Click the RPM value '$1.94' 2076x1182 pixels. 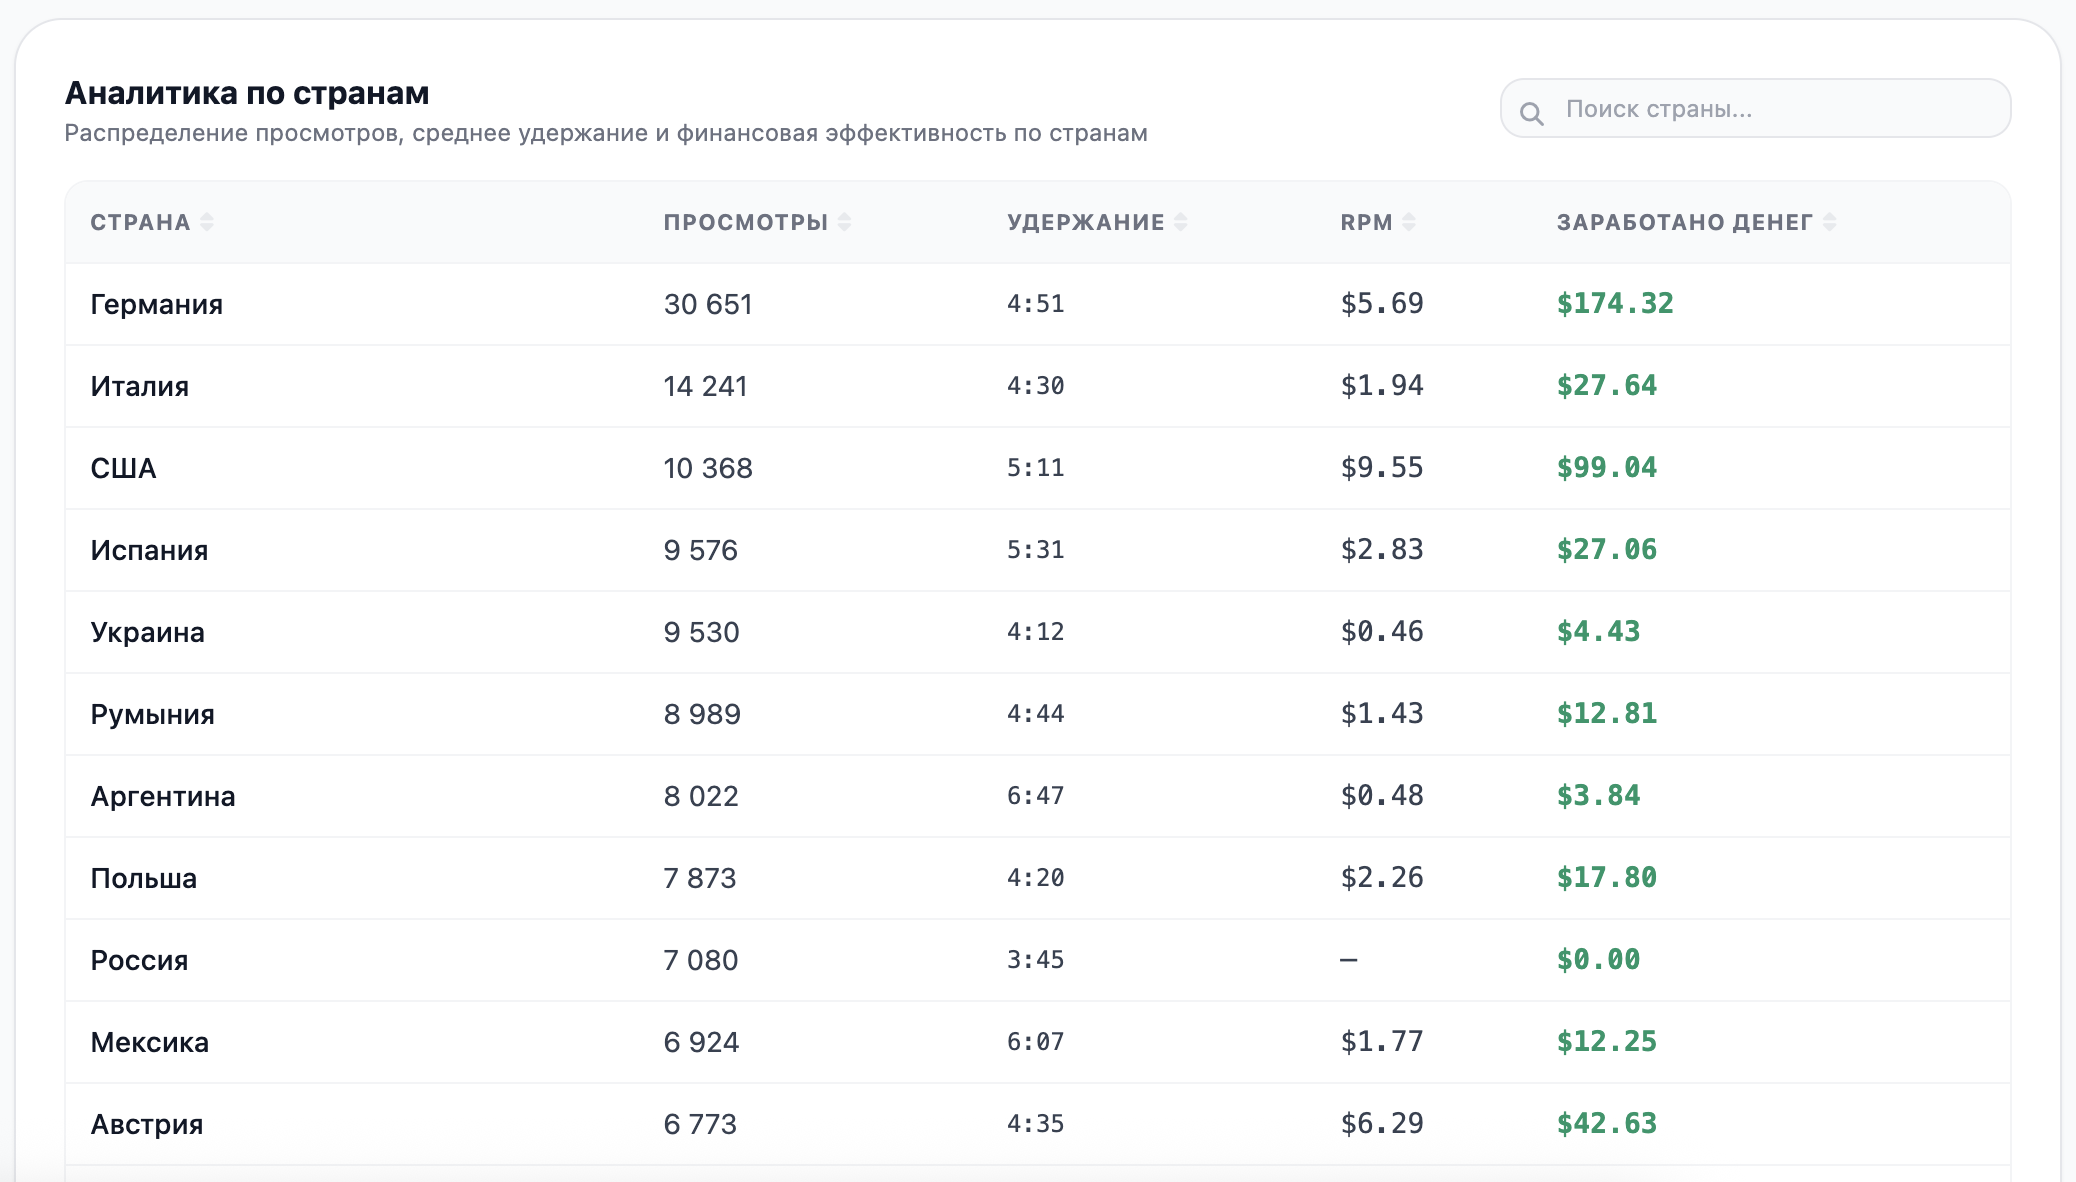1382,386
